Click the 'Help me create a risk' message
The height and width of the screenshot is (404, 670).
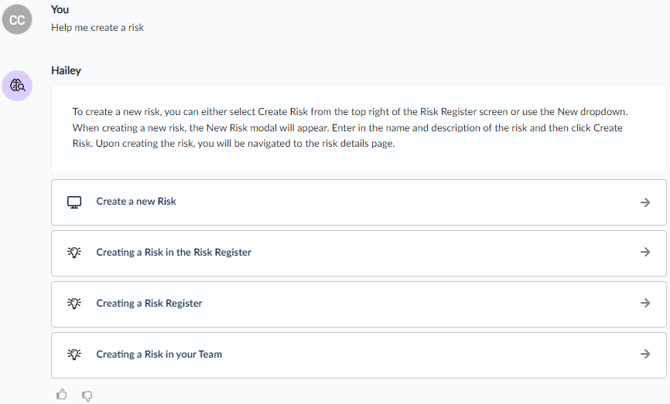click(x=98, y=27)
